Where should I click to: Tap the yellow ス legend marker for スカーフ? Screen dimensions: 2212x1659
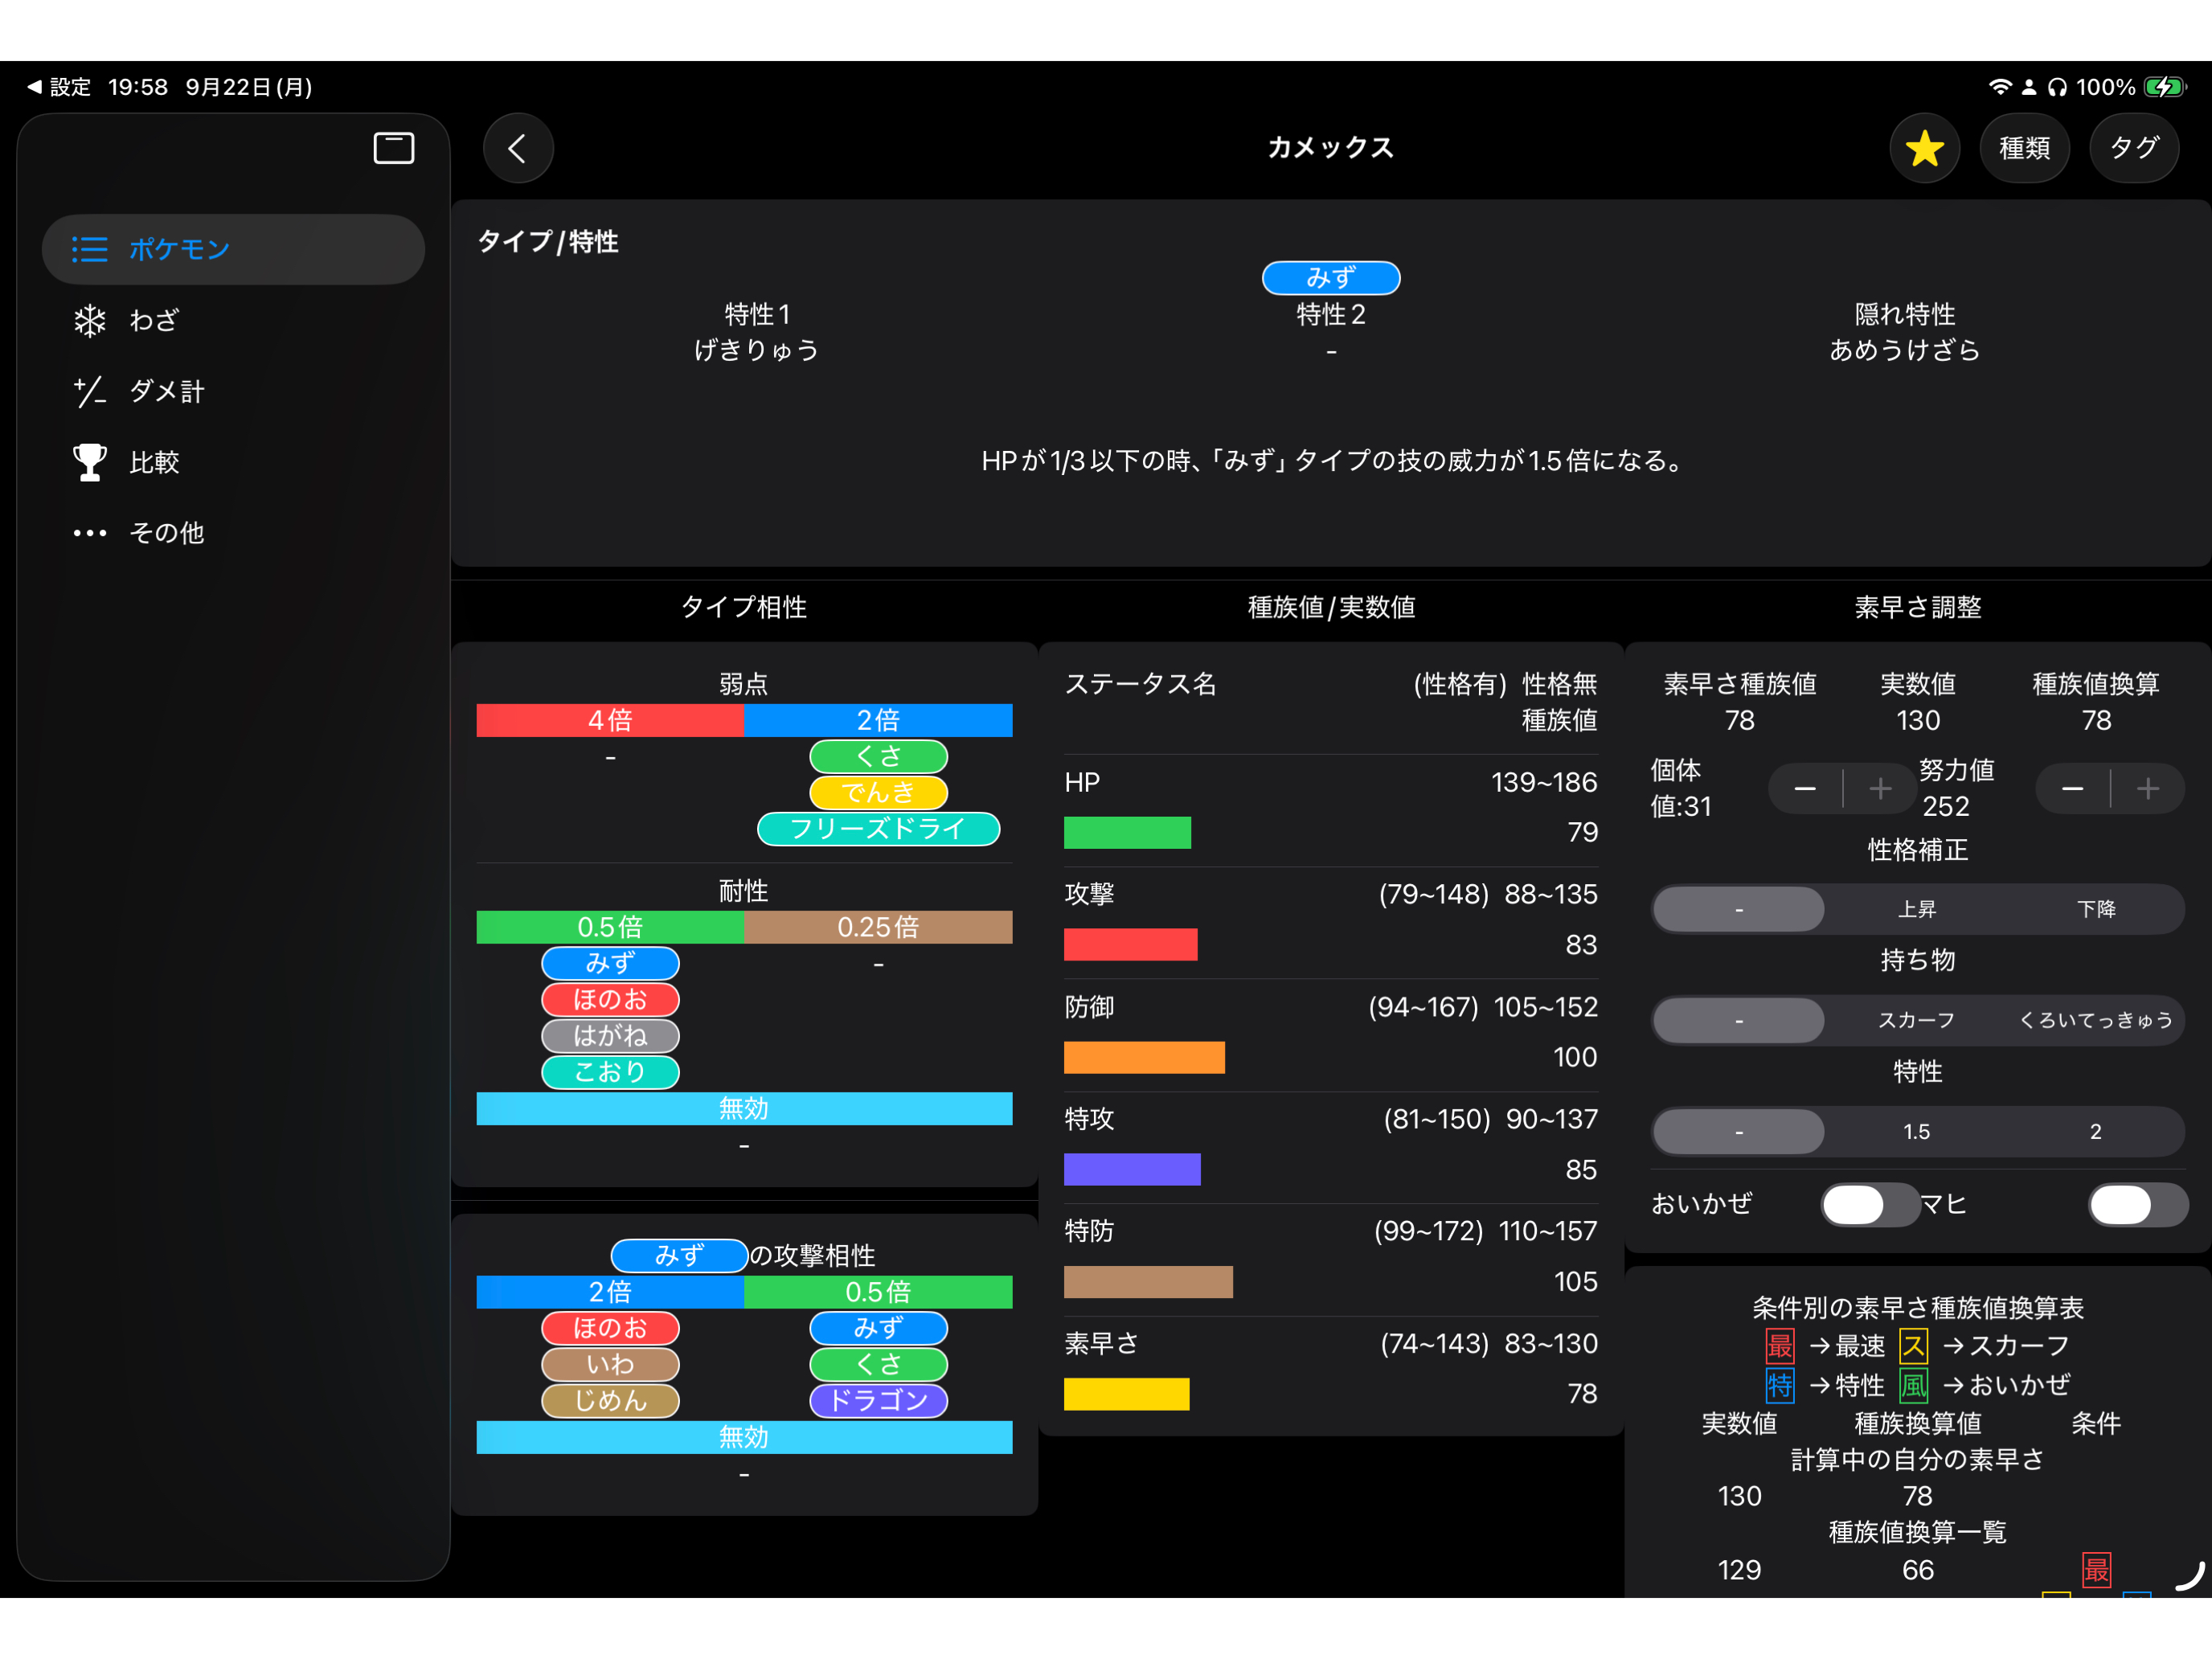pos(1913,1346)
